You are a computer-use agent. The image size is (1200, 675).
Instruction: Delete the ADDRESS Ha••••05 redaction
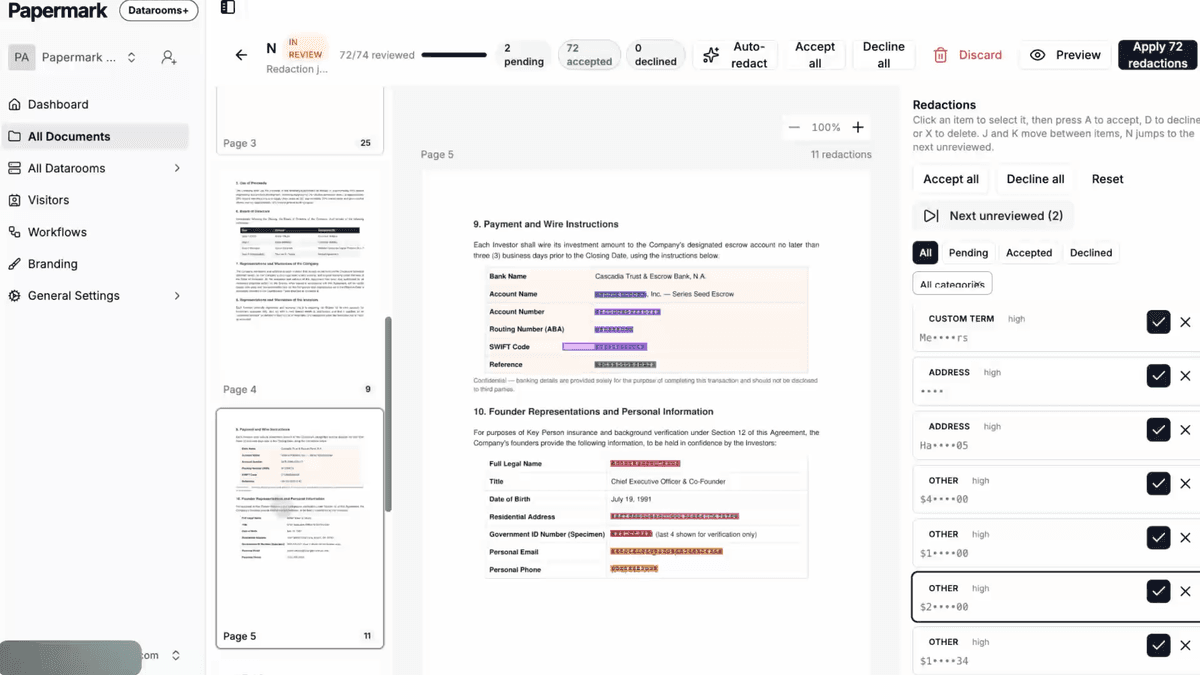(1186, 430)
